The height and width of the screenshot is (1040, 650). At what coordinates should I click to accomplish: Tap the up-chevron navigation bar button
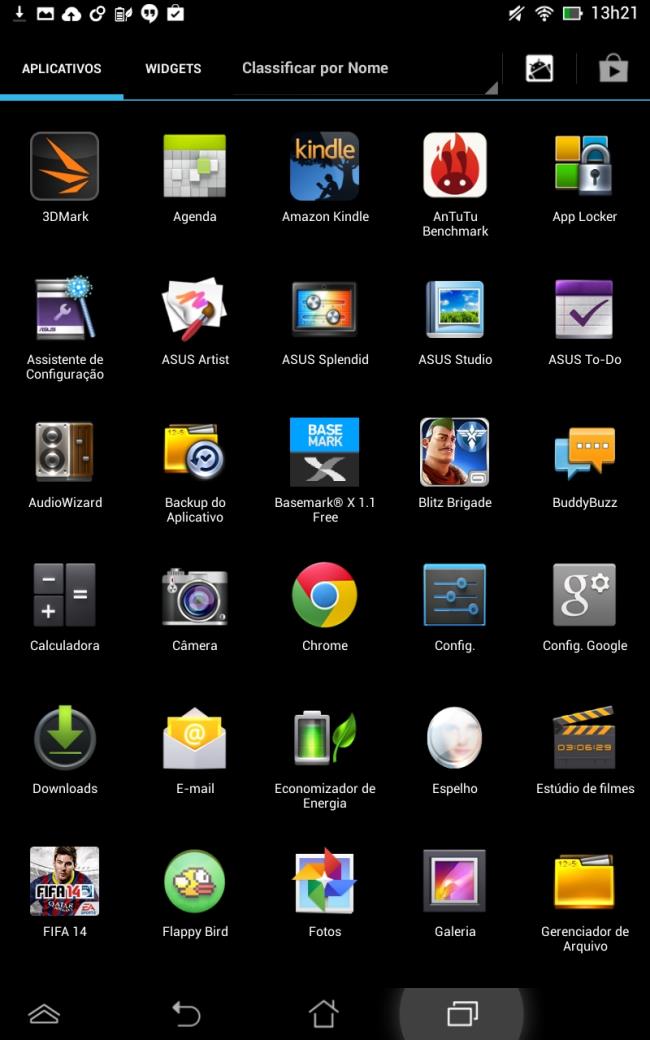(x=44, y=1013)
